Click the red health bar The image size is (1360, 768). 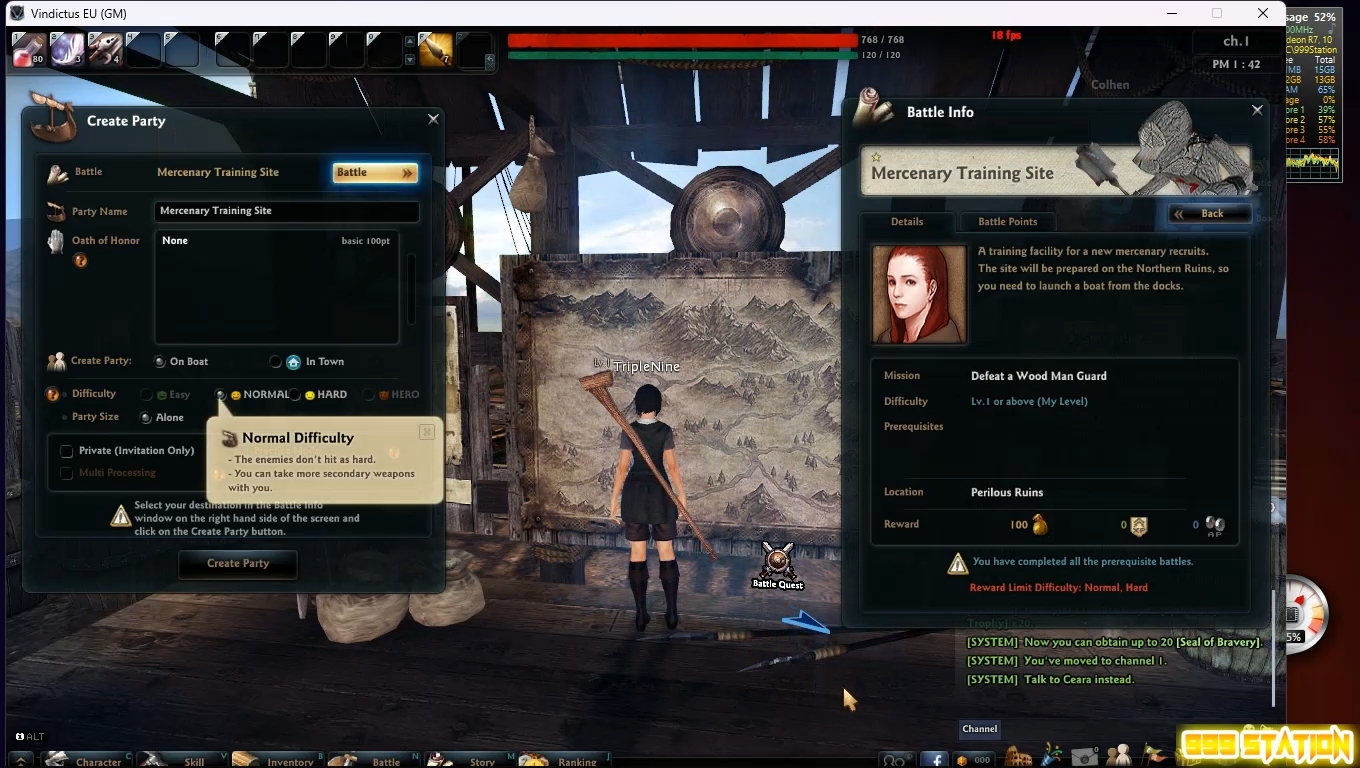[682, 40]
